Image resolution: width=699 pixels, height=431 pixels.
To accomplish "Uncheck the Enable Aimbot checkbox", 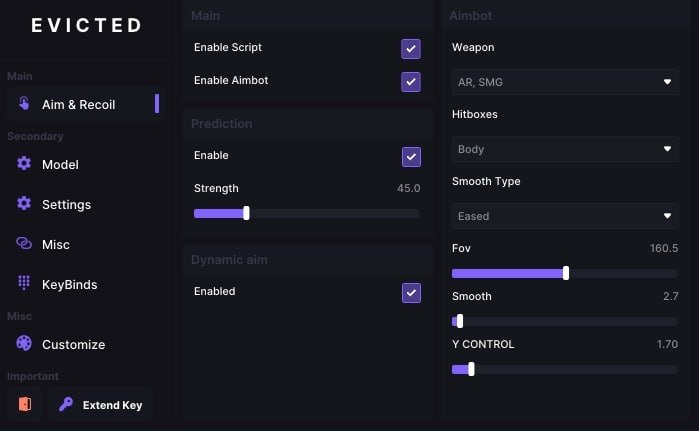I will coord(411,82).
